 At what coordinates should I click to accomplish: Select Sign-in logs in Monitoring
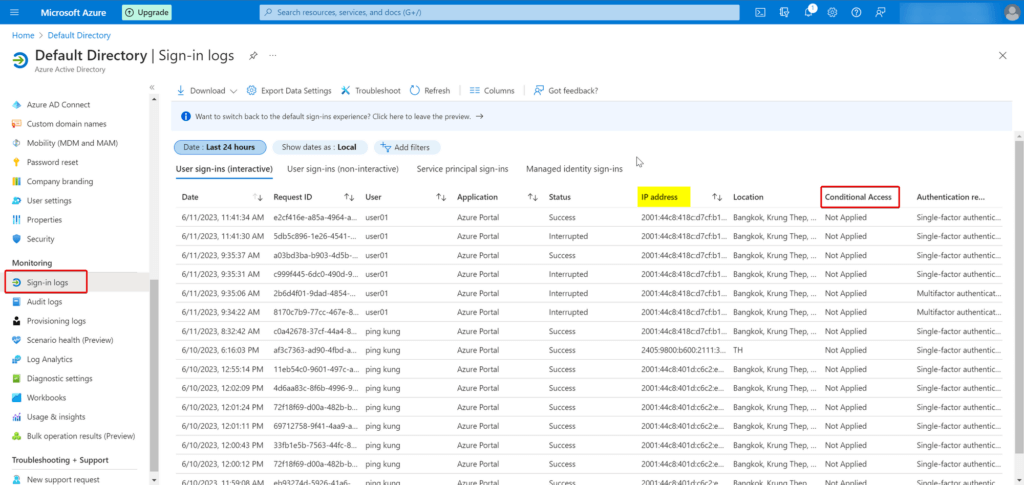pos(46,283)
